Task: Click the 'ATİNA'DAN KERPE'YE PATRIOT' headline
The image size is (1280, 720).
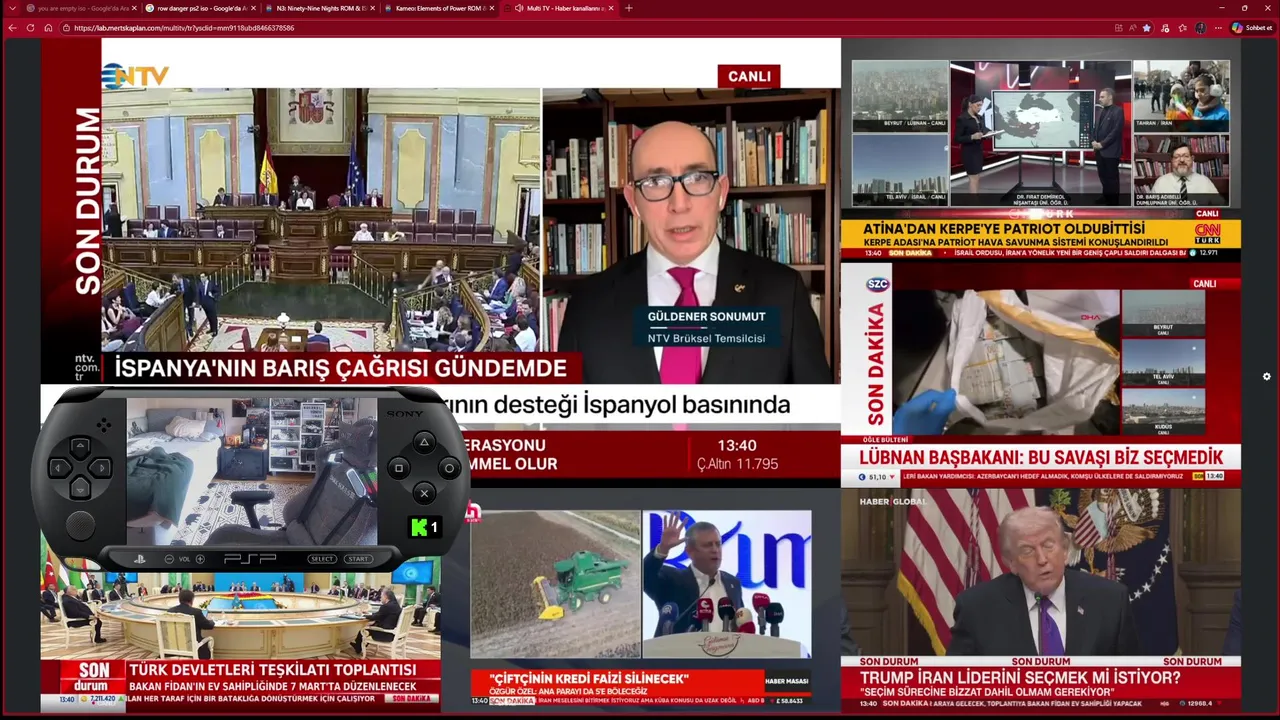Action: 1004,227
